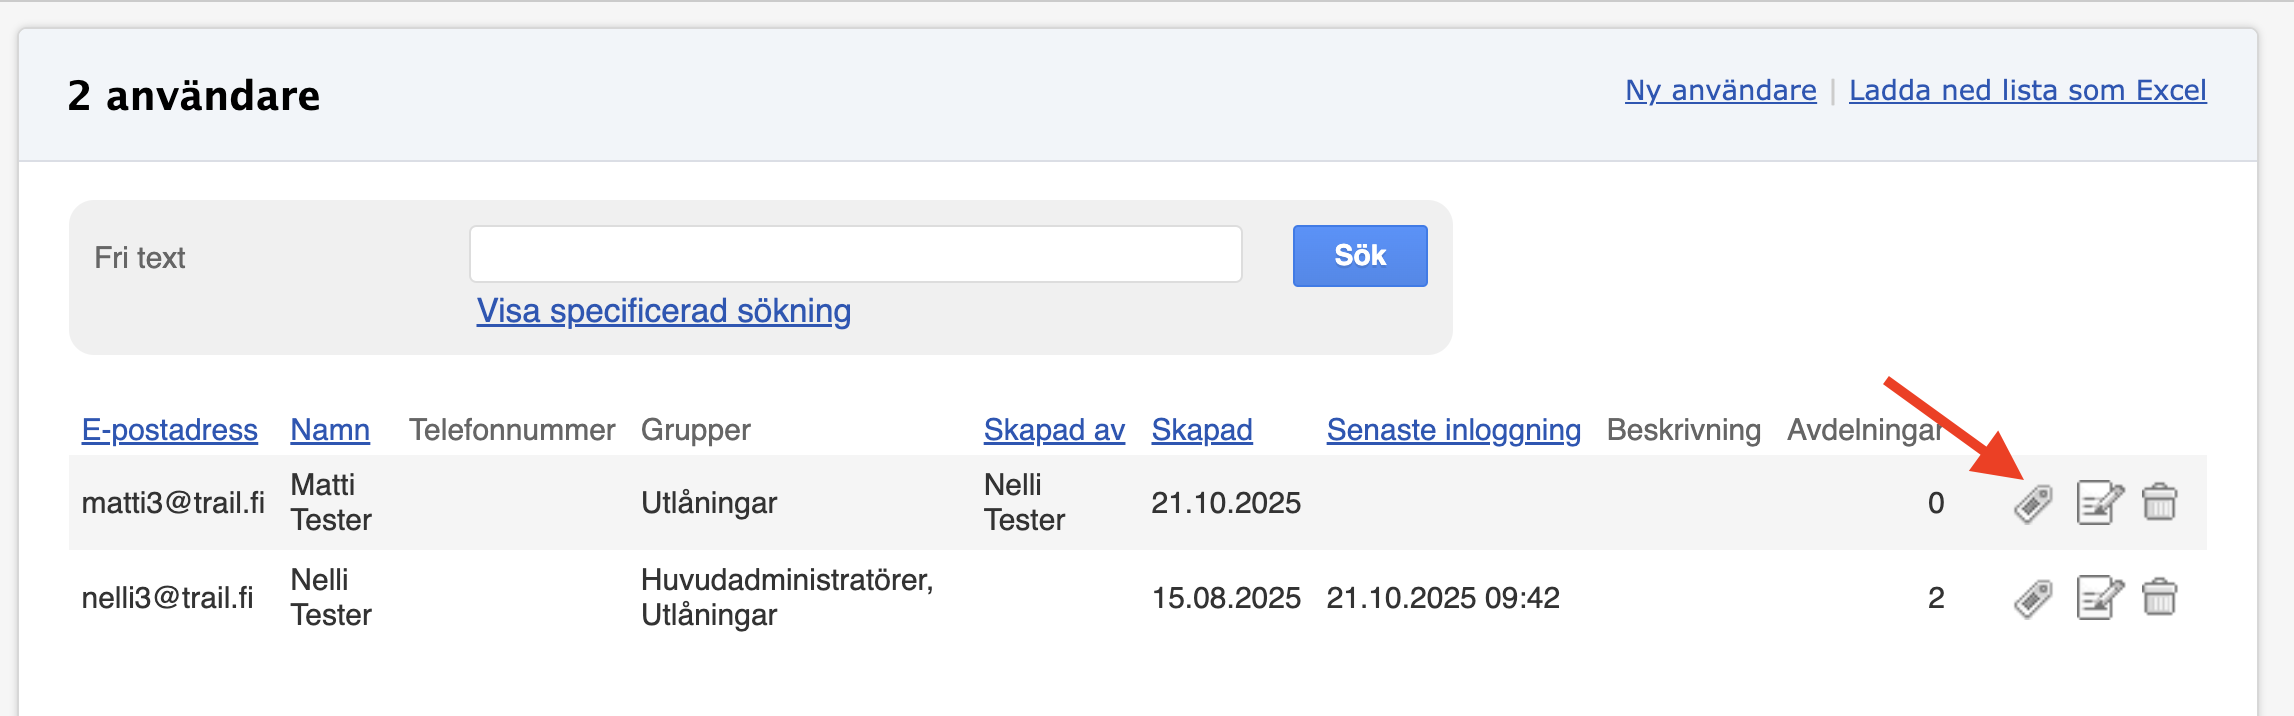Sort by E-postadress column
This screenshot has height=716, width=2294.
[170, 430]
